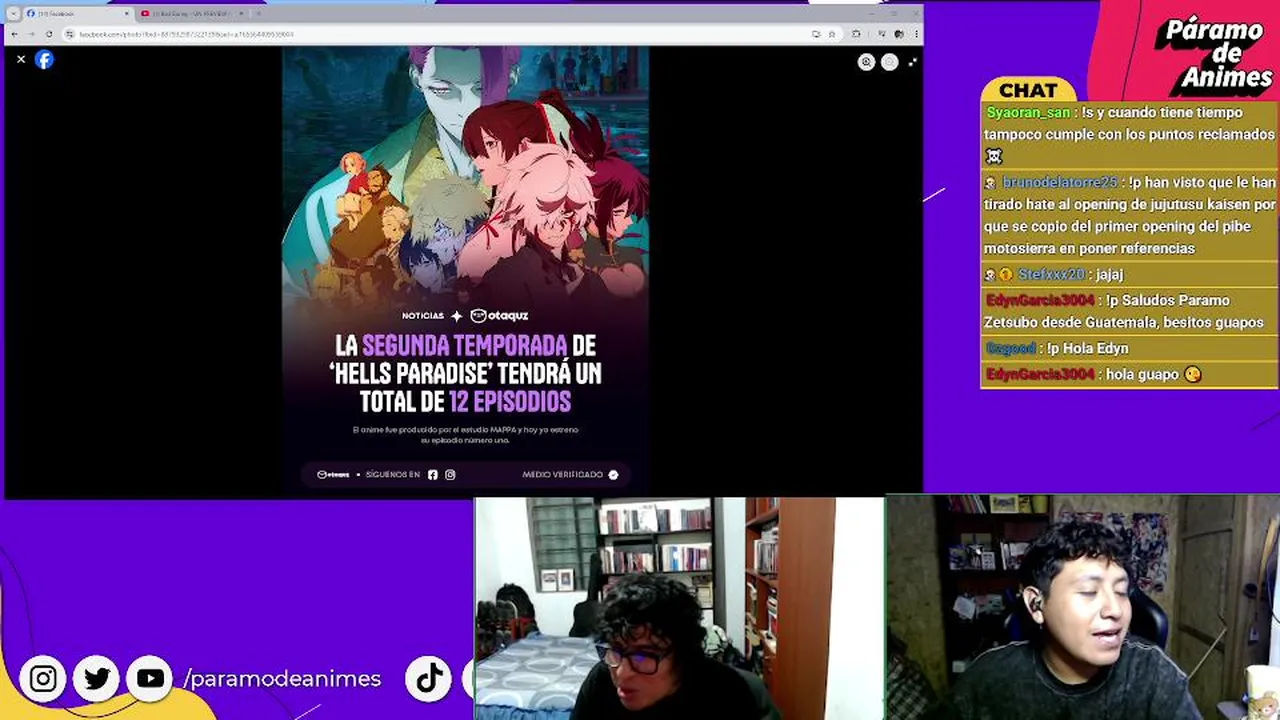Click the Twitter icon in stream overlay
The height and width of the screenshot is (720, 1280).
pos(97,679)
